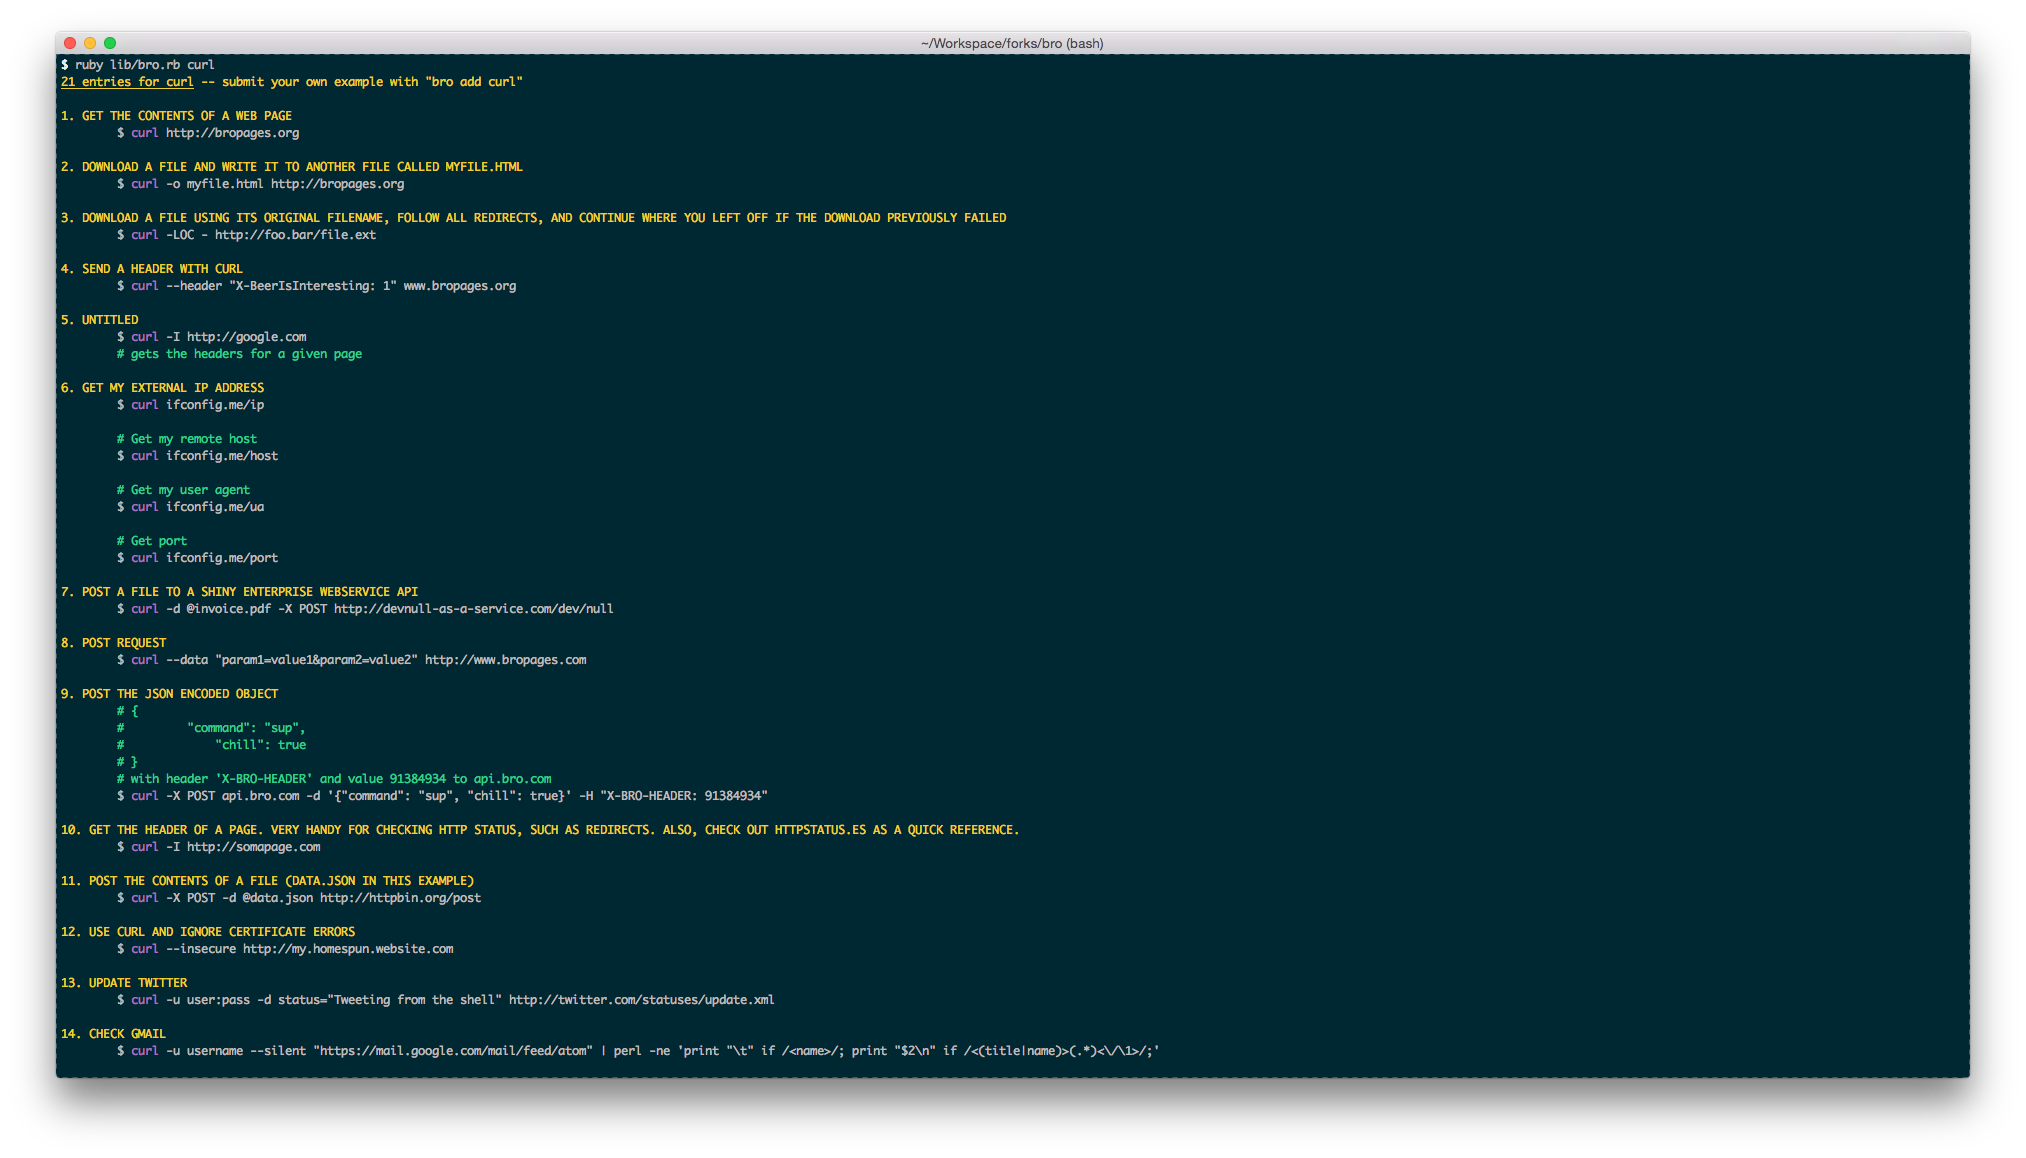Click the '8. POST REQUEST' heading

tap(113, 643)
